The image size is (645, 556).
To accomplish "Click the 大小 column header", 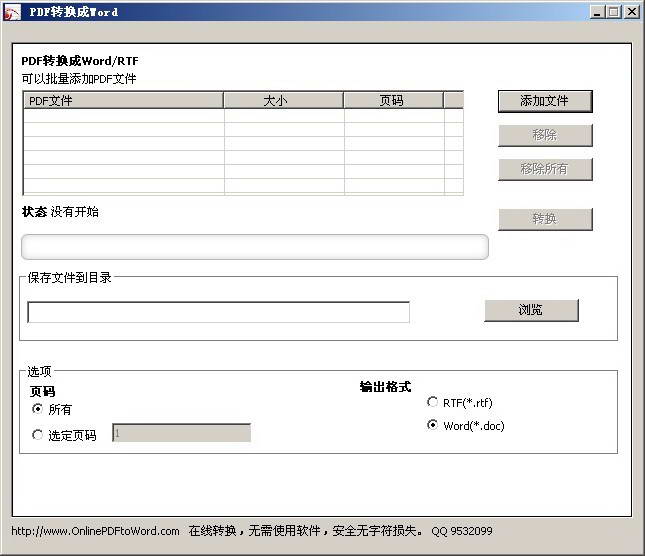I will pyautogui.click(x=283, y=100).
